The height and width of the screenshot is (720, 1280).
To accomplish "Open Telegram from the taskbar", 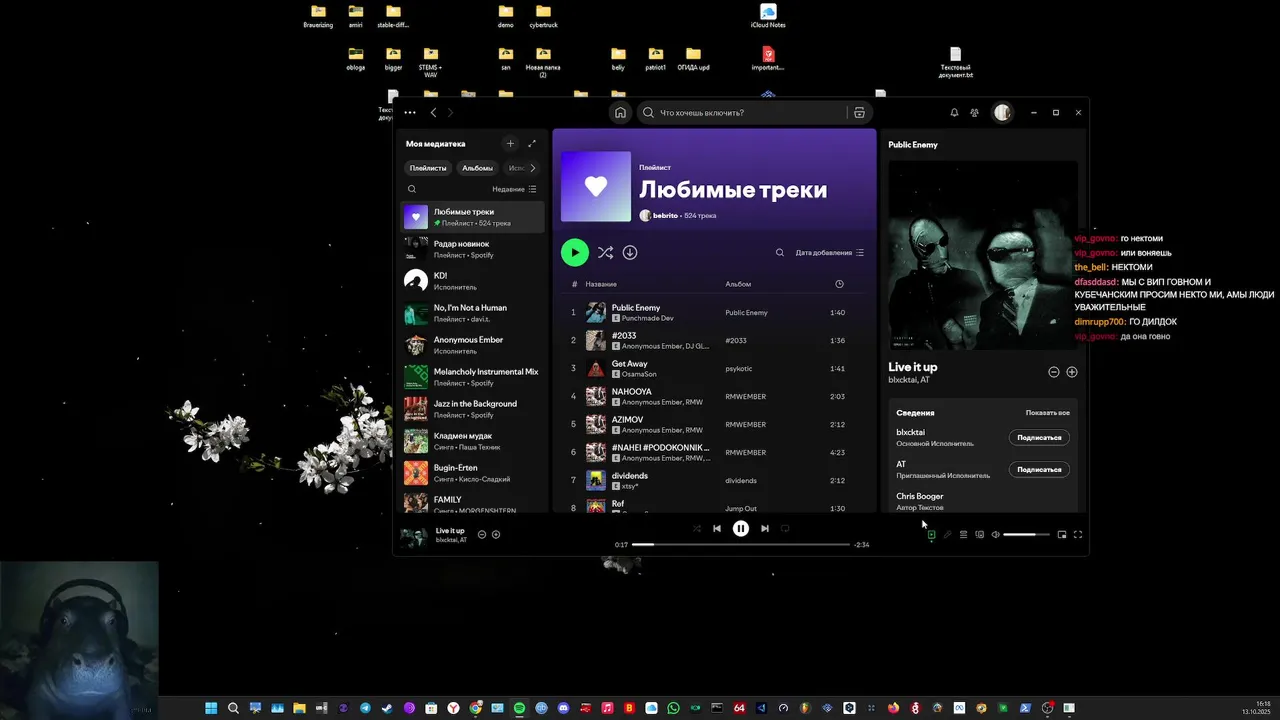I will point(365,708).
